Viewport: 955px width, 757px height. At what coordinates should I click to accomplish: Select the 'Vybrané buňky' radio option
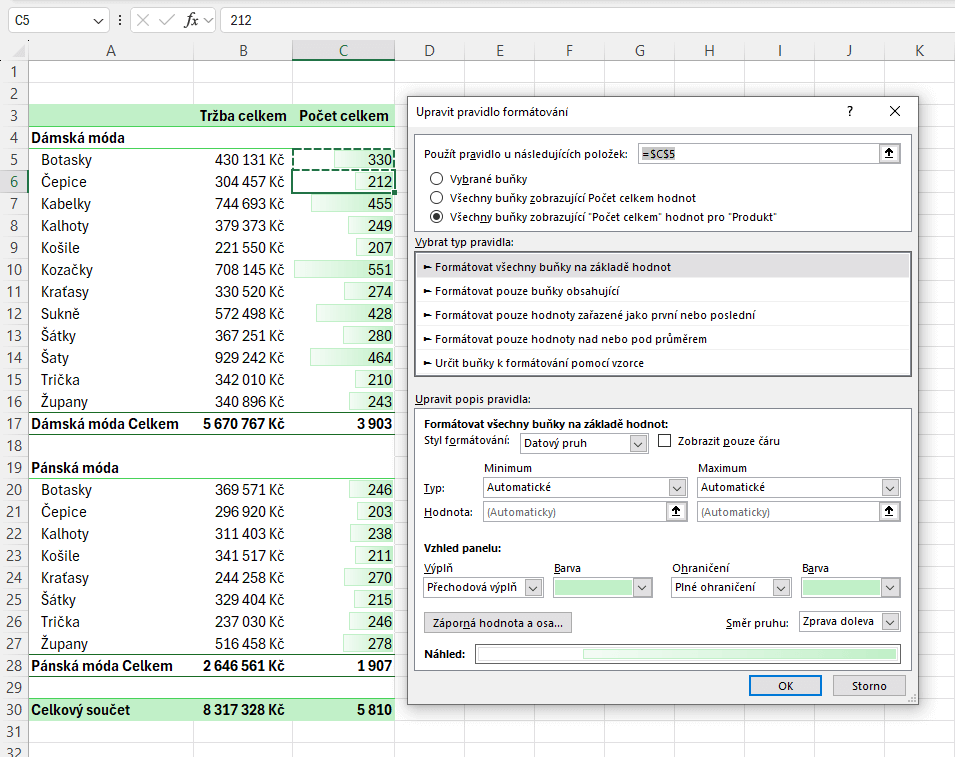click(x=436, y=179)
